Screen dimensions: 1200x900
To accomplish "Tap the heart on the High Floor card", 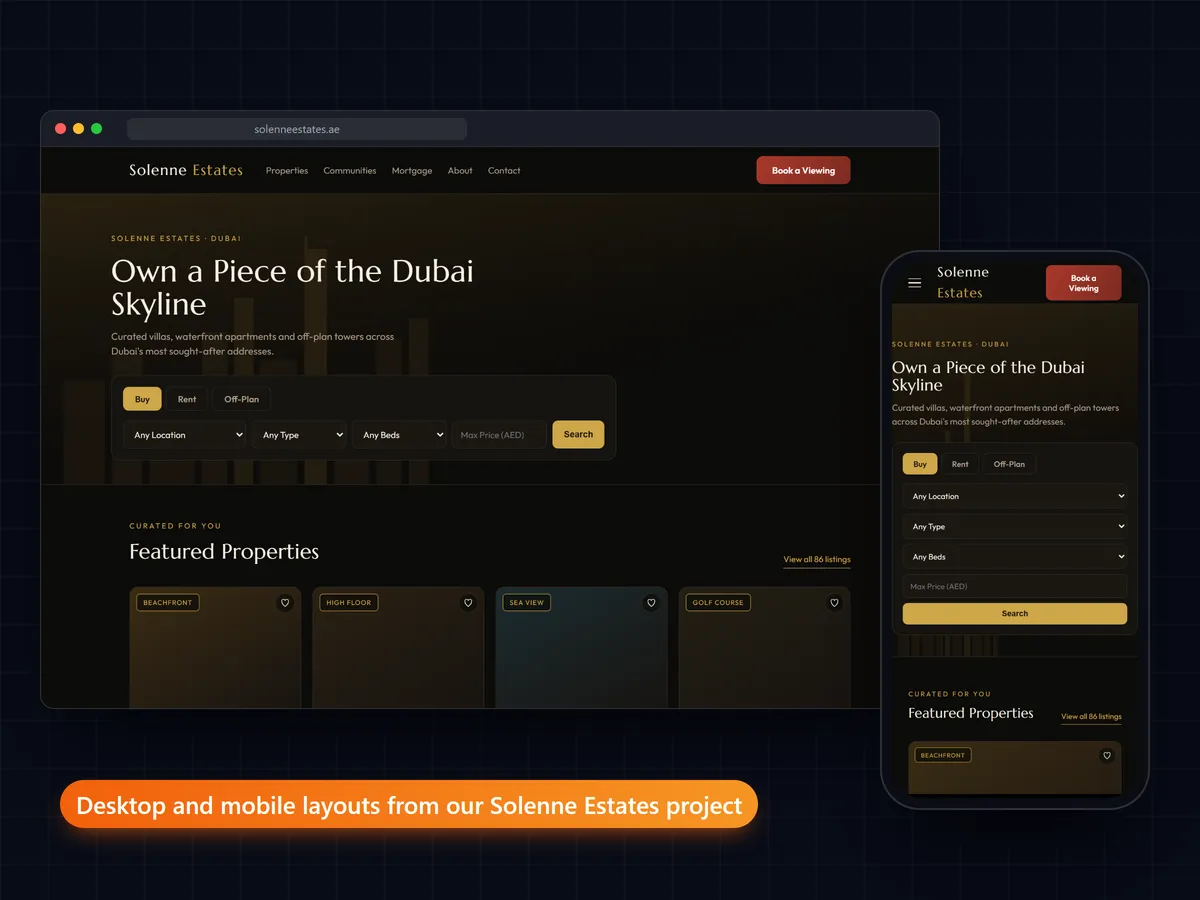I will point(468,603).
